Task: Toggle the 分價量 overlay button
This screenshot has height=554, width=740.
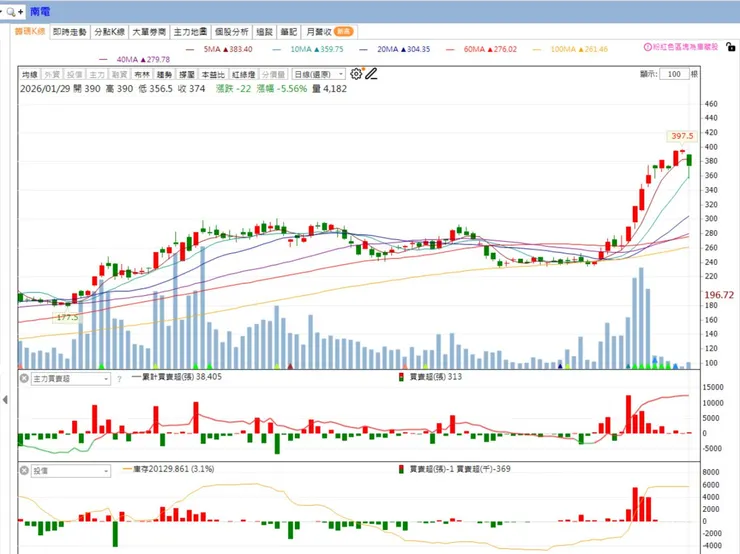Action: click(273, 75)
